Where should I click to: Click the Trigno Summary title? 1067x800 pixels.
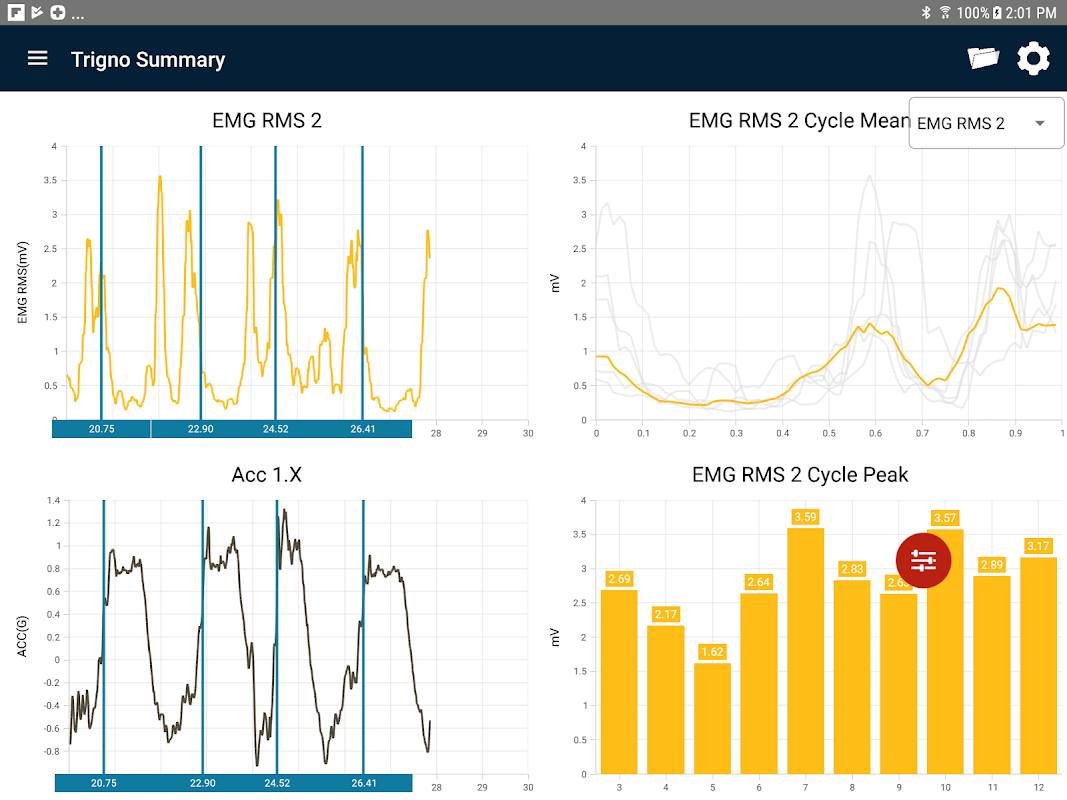148,60
